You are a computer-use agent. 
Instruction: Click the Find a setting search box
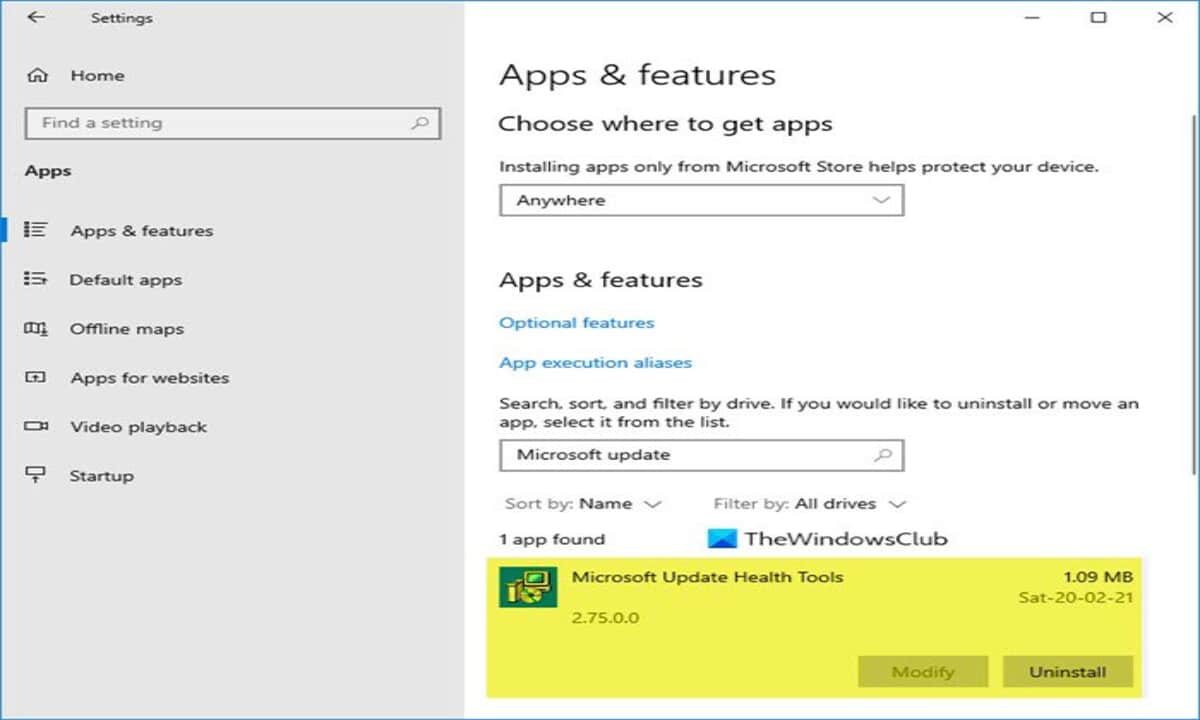pos(232,123)
